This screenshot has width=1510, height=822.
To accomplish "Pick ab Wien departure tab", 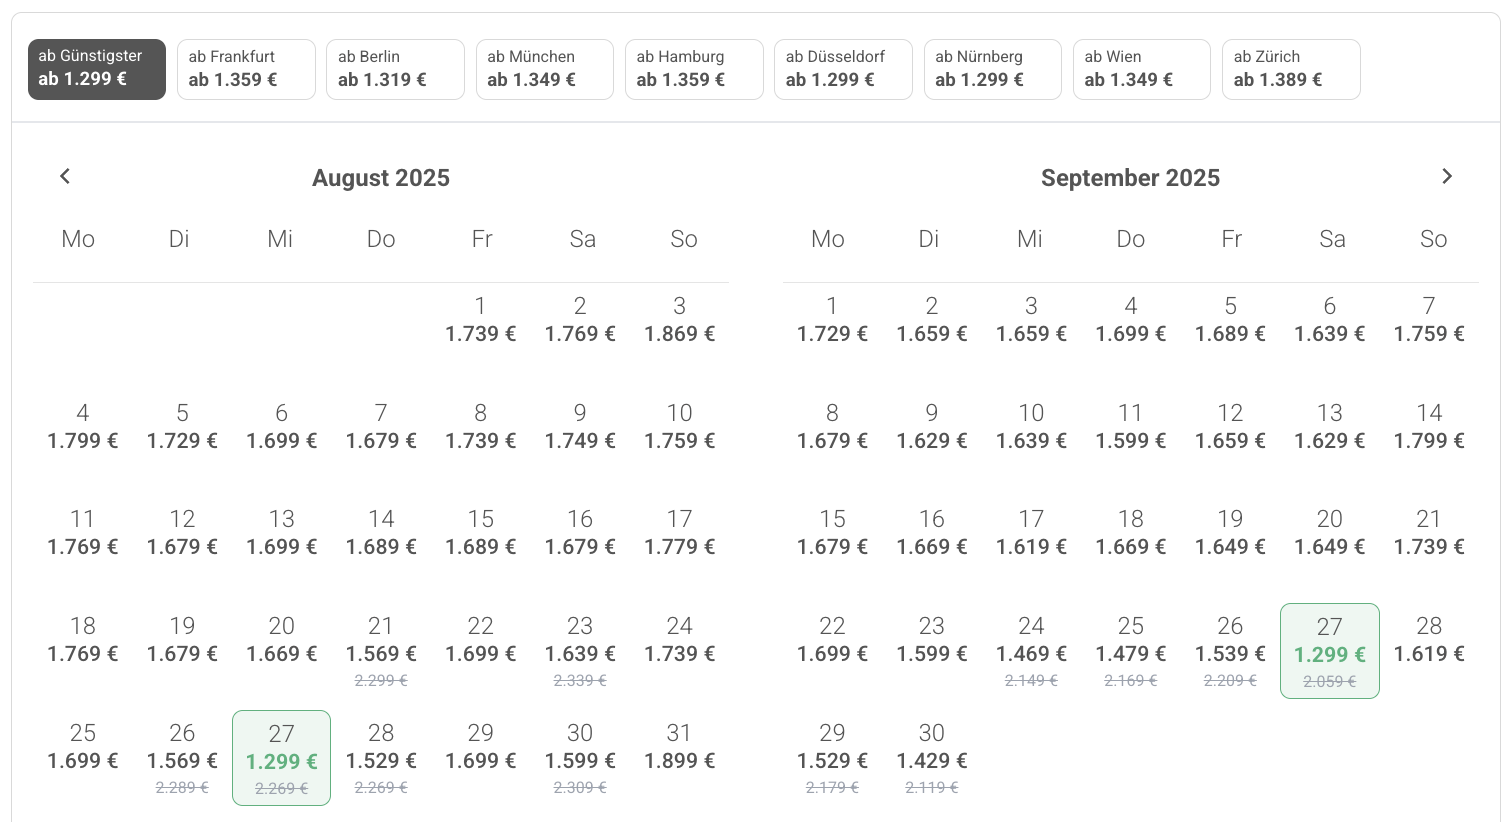I will (1142, 69).
